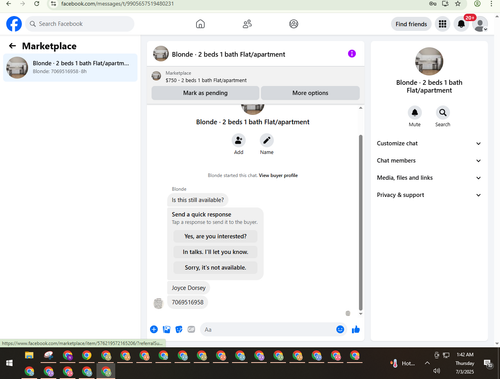Open the View buyer profile link

coord(278,175)
